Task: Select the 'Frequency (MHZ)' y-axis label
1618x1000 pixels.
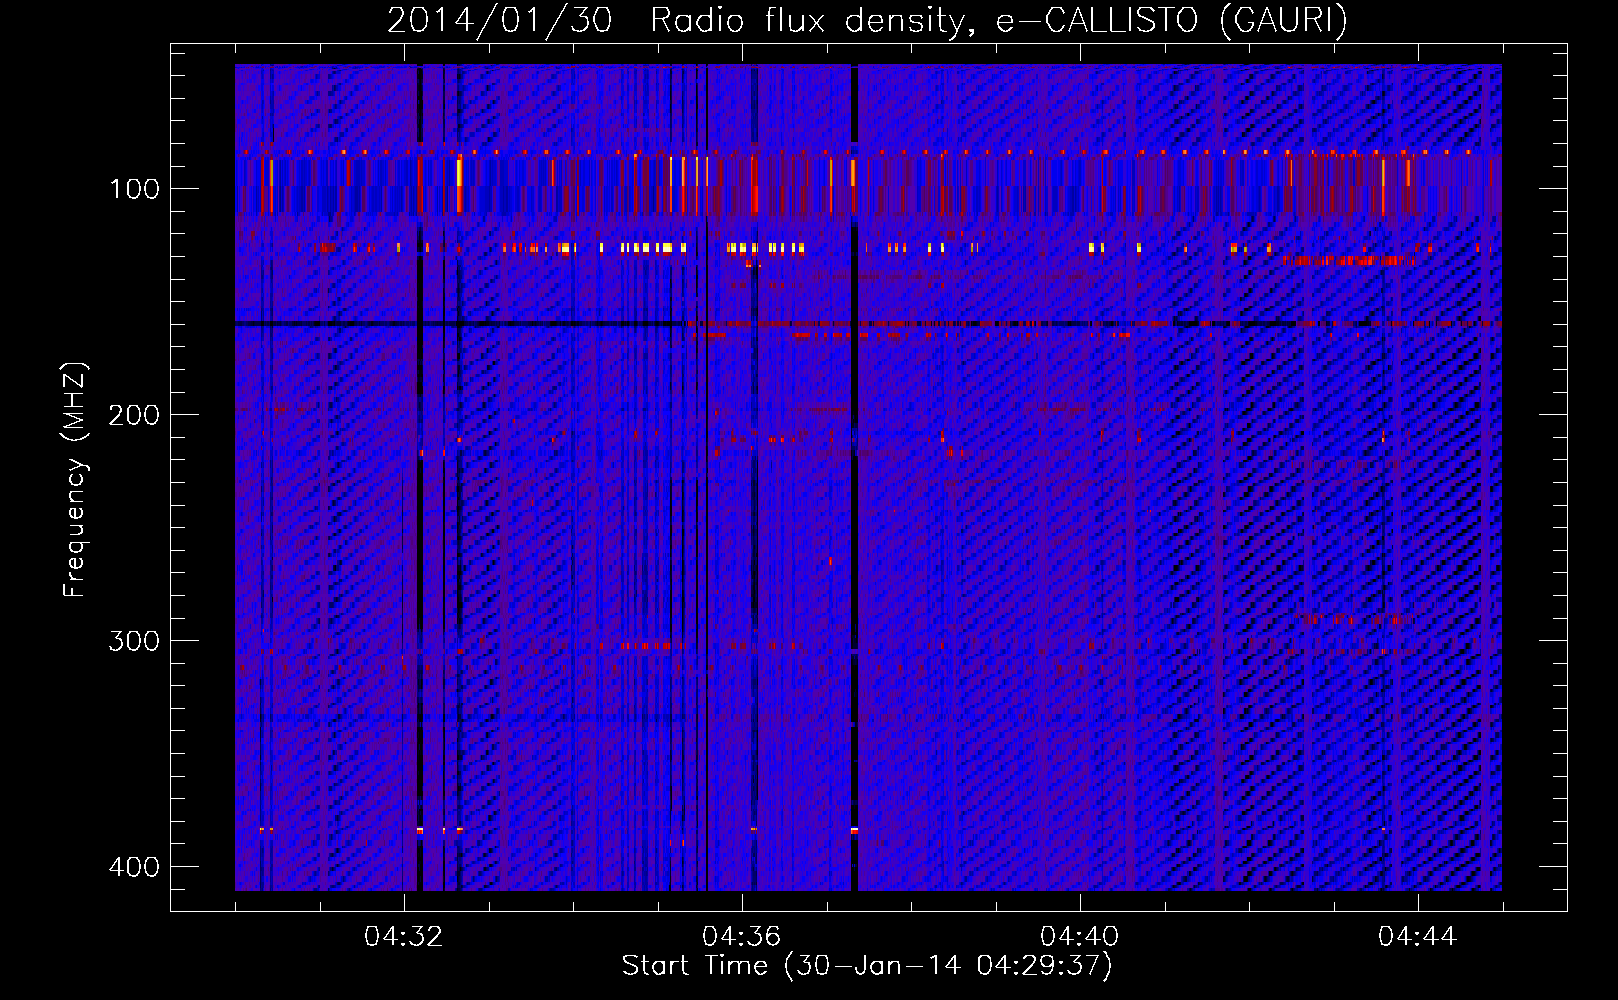Action: [x=75, y=480]
